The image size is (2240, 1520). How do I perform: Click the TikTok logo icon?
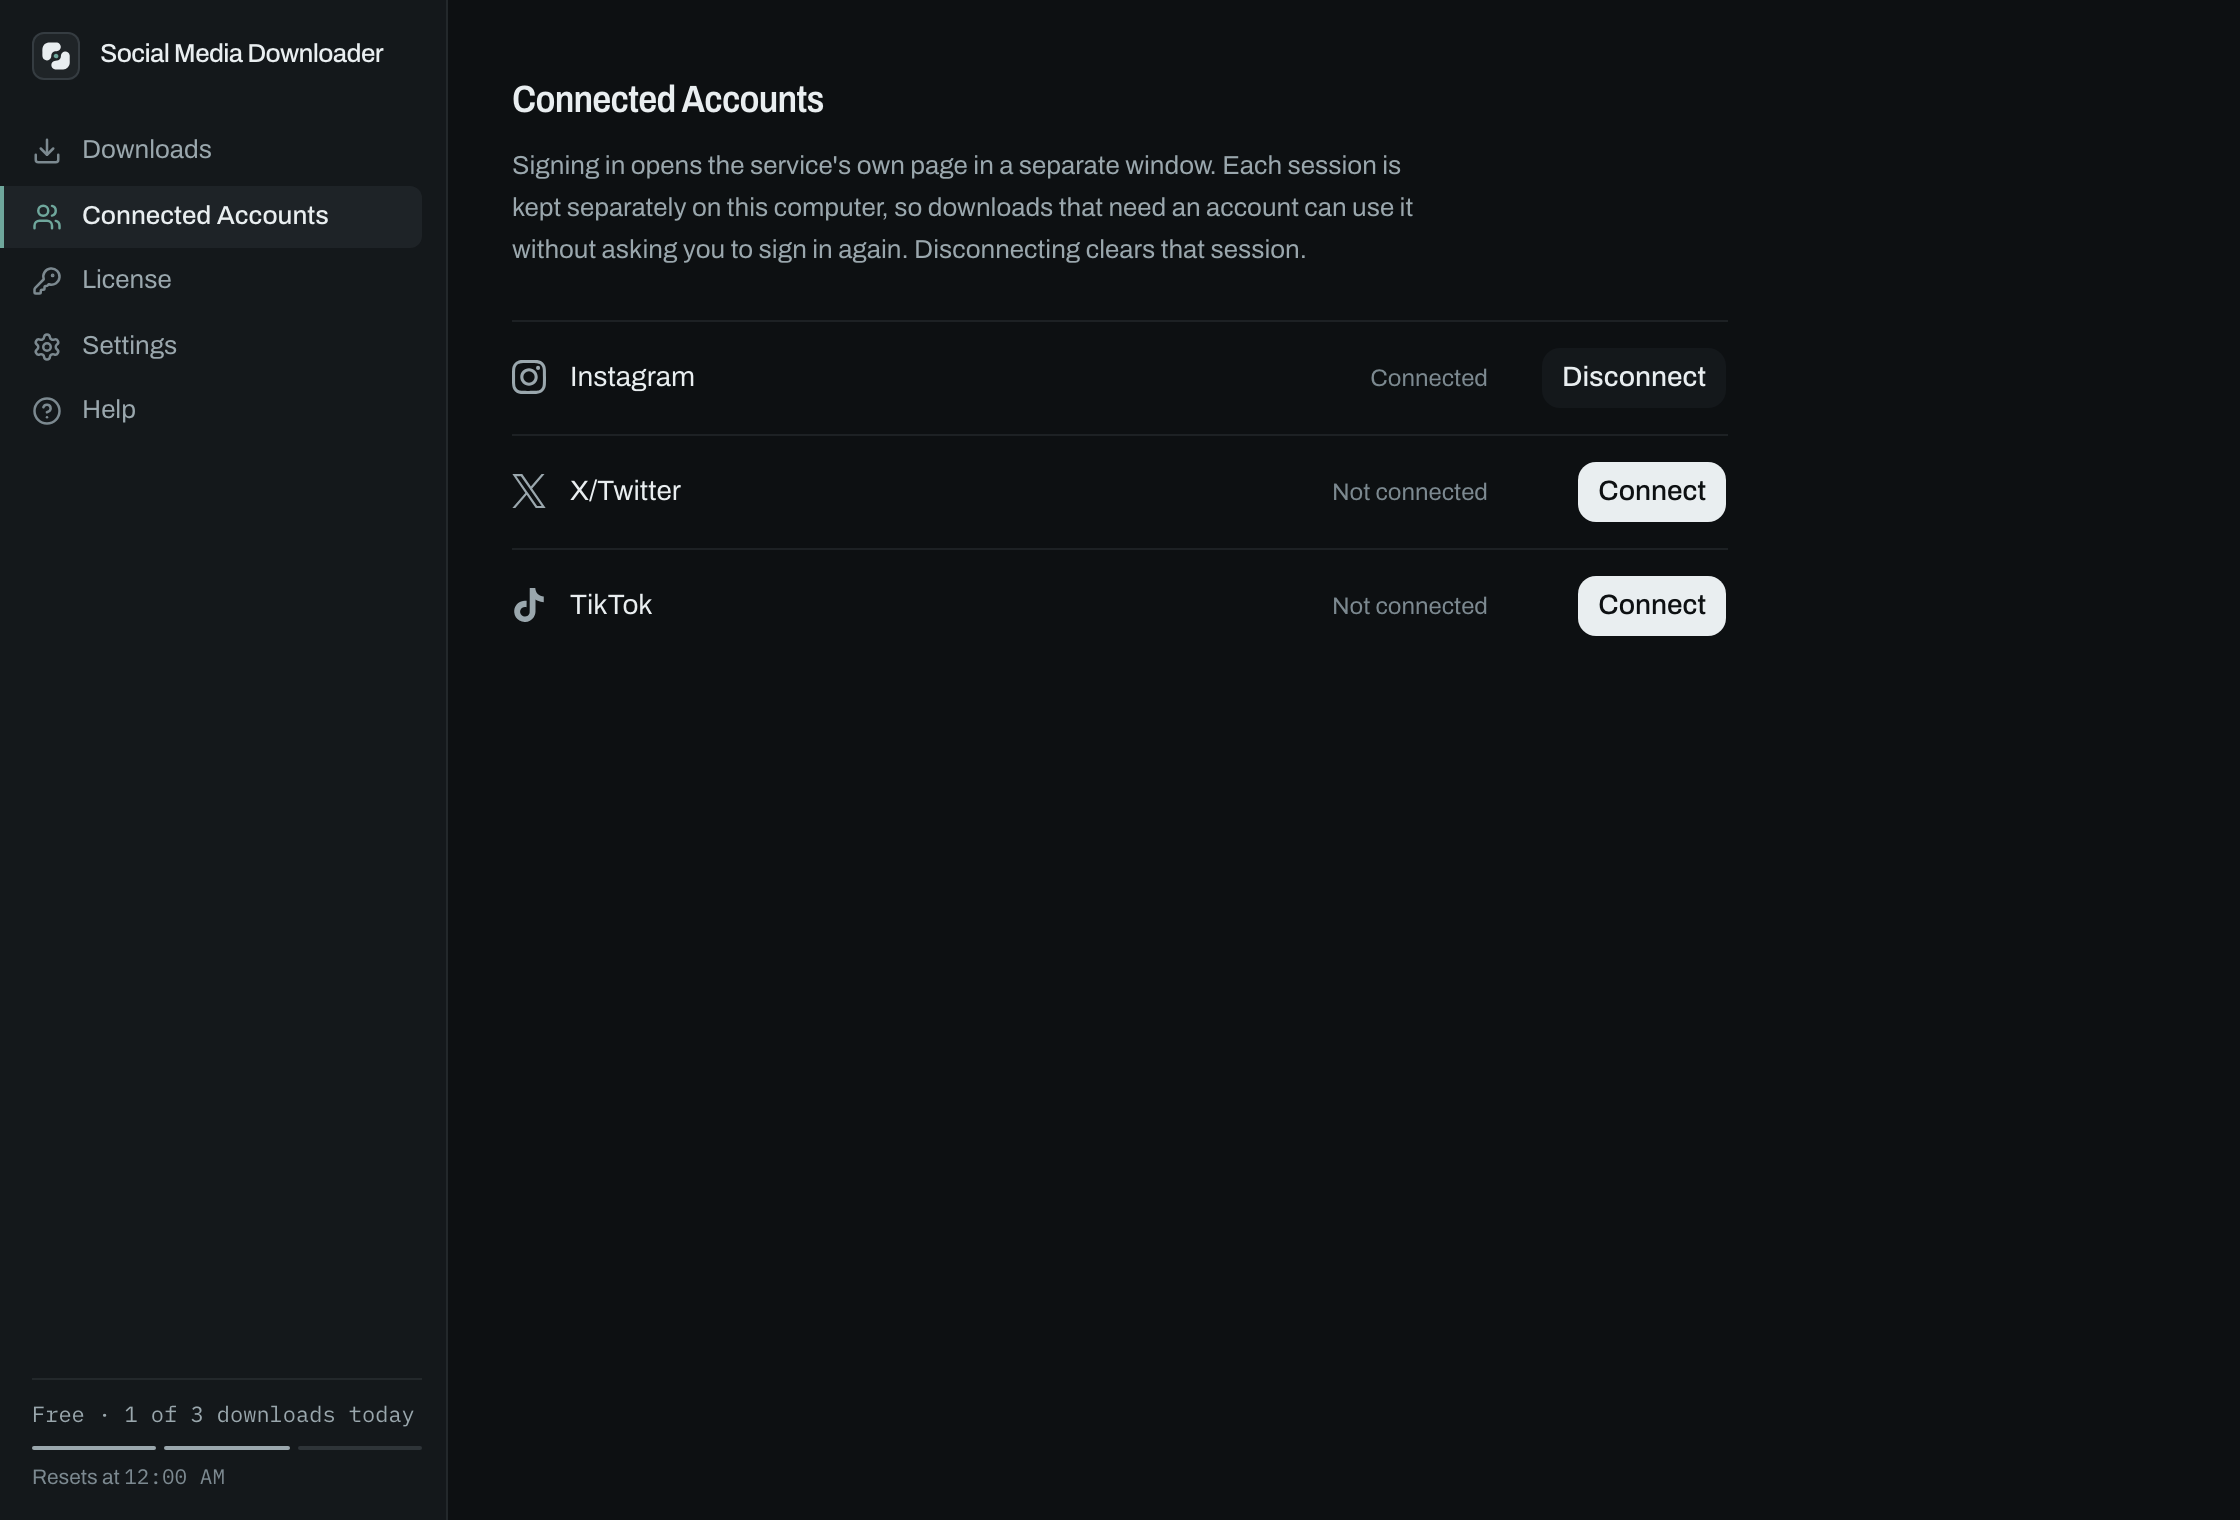tap(529, 605)
